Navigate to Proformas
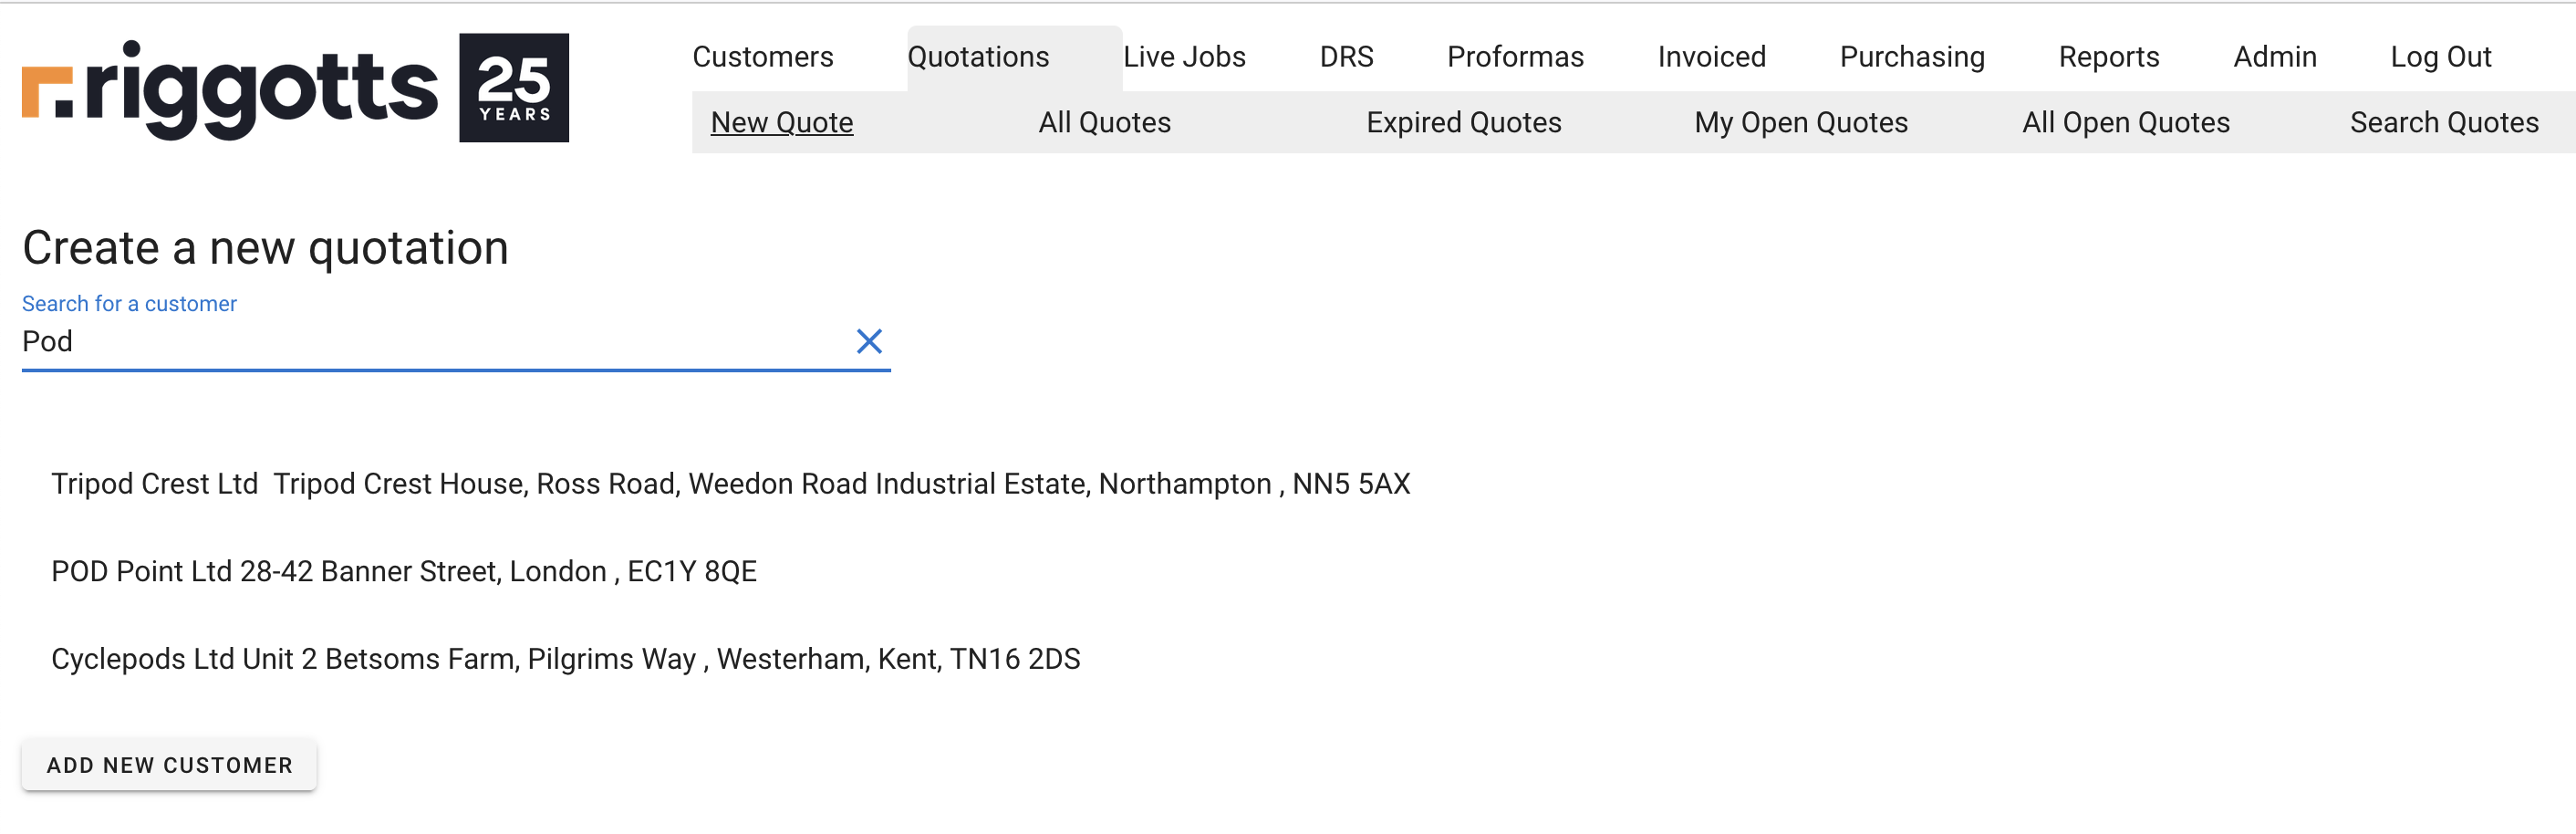The height and width of the screenshot is (834, 2576). tap(1514, 57)
